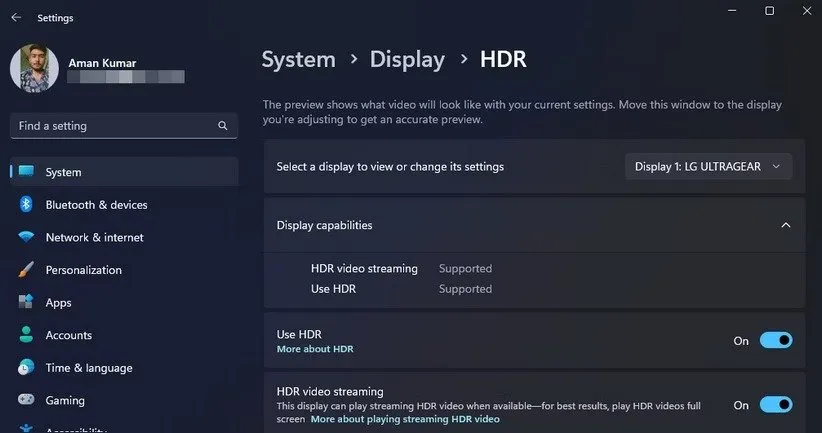Open the Display 1: LG ULTRAGEAR dropdown
The height and width of the screenshot is (433, 822).
pos(709,167)
